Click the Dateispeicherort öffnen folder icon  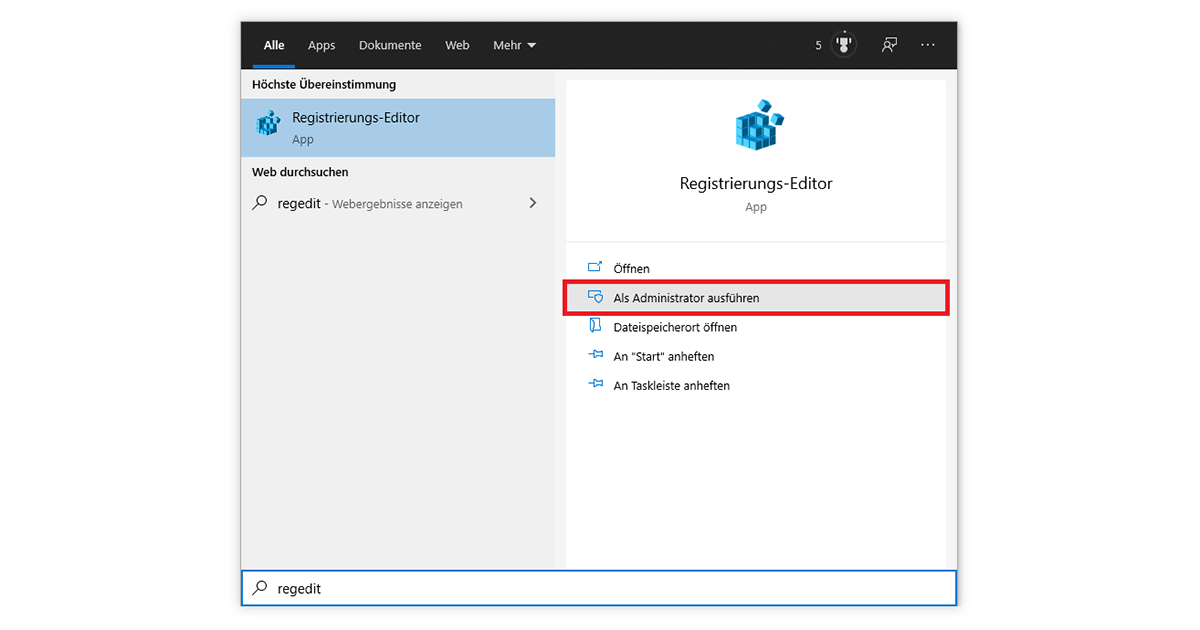595,326
